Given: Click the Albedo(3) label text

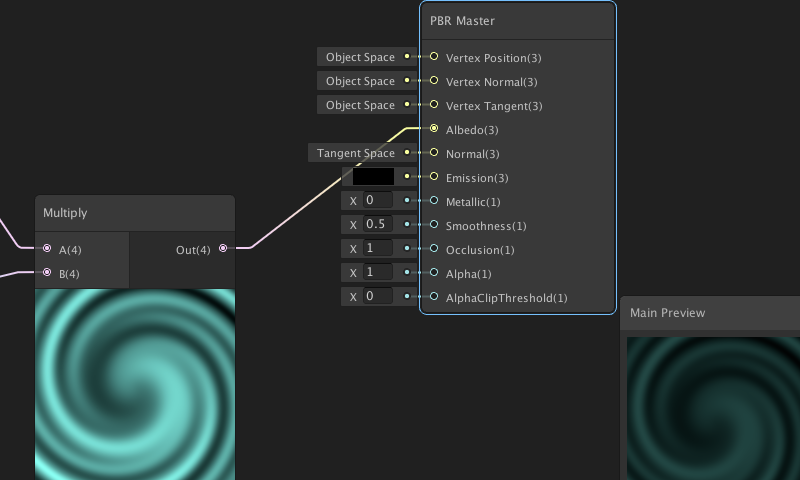Looking at the screenshot, I should (x=472, y=130).
